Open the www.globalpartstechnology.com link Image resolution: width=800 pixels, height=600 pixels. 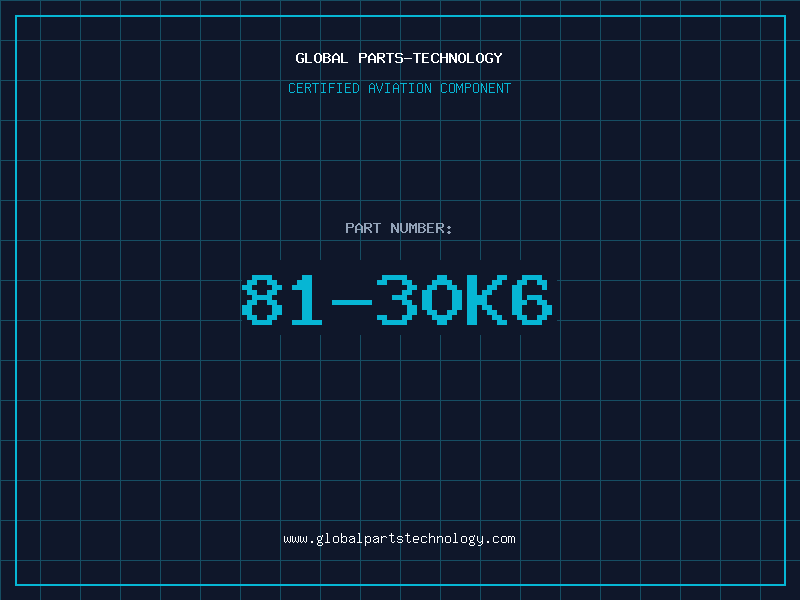click(399, 539)
